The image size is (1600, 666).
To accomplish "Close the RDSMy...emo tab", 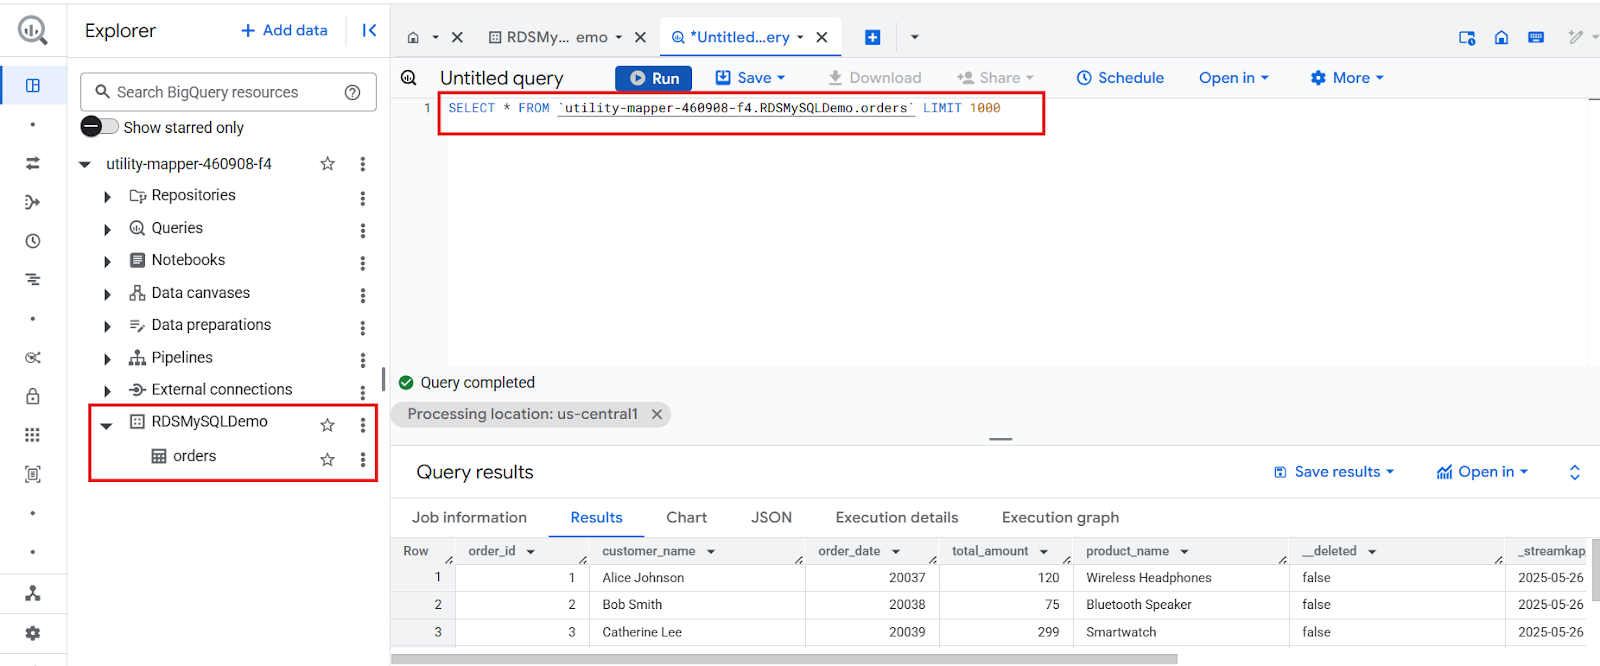I will click(641, 37).
